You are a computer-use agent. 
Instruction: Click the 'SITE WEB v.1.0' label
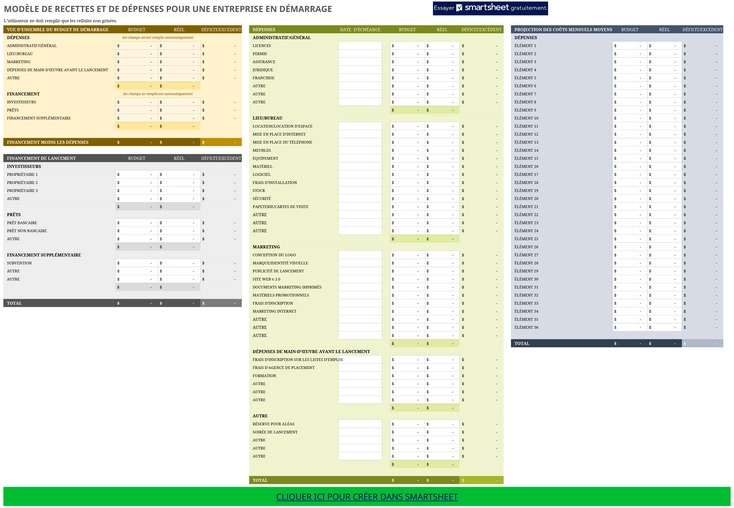[266, 279]
